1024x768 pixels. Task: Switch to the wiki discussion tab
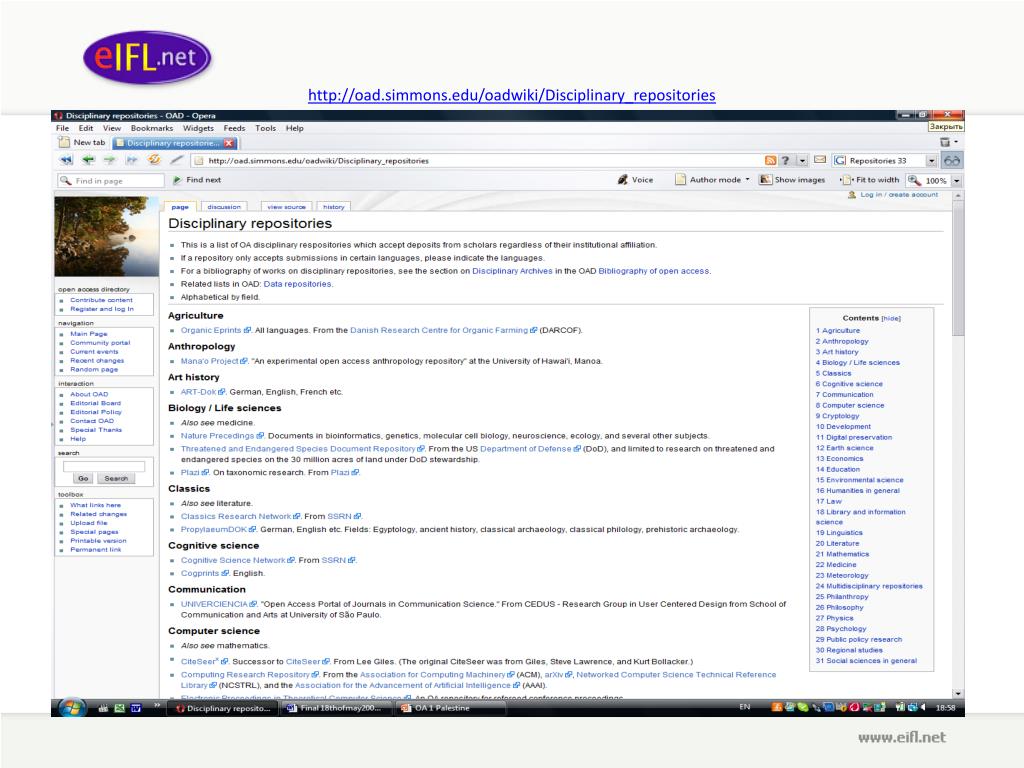point(224,206)
